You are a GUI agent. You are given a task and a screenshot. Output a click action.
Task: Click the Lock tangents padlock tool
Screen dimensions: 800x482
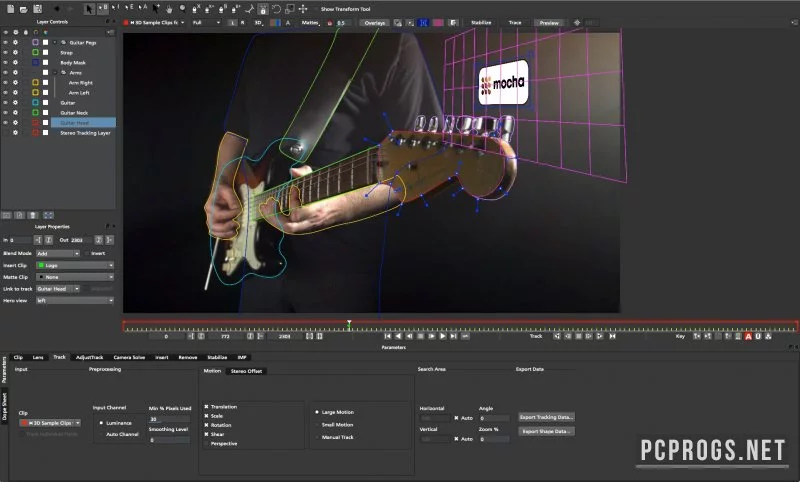tap(263, 9)
